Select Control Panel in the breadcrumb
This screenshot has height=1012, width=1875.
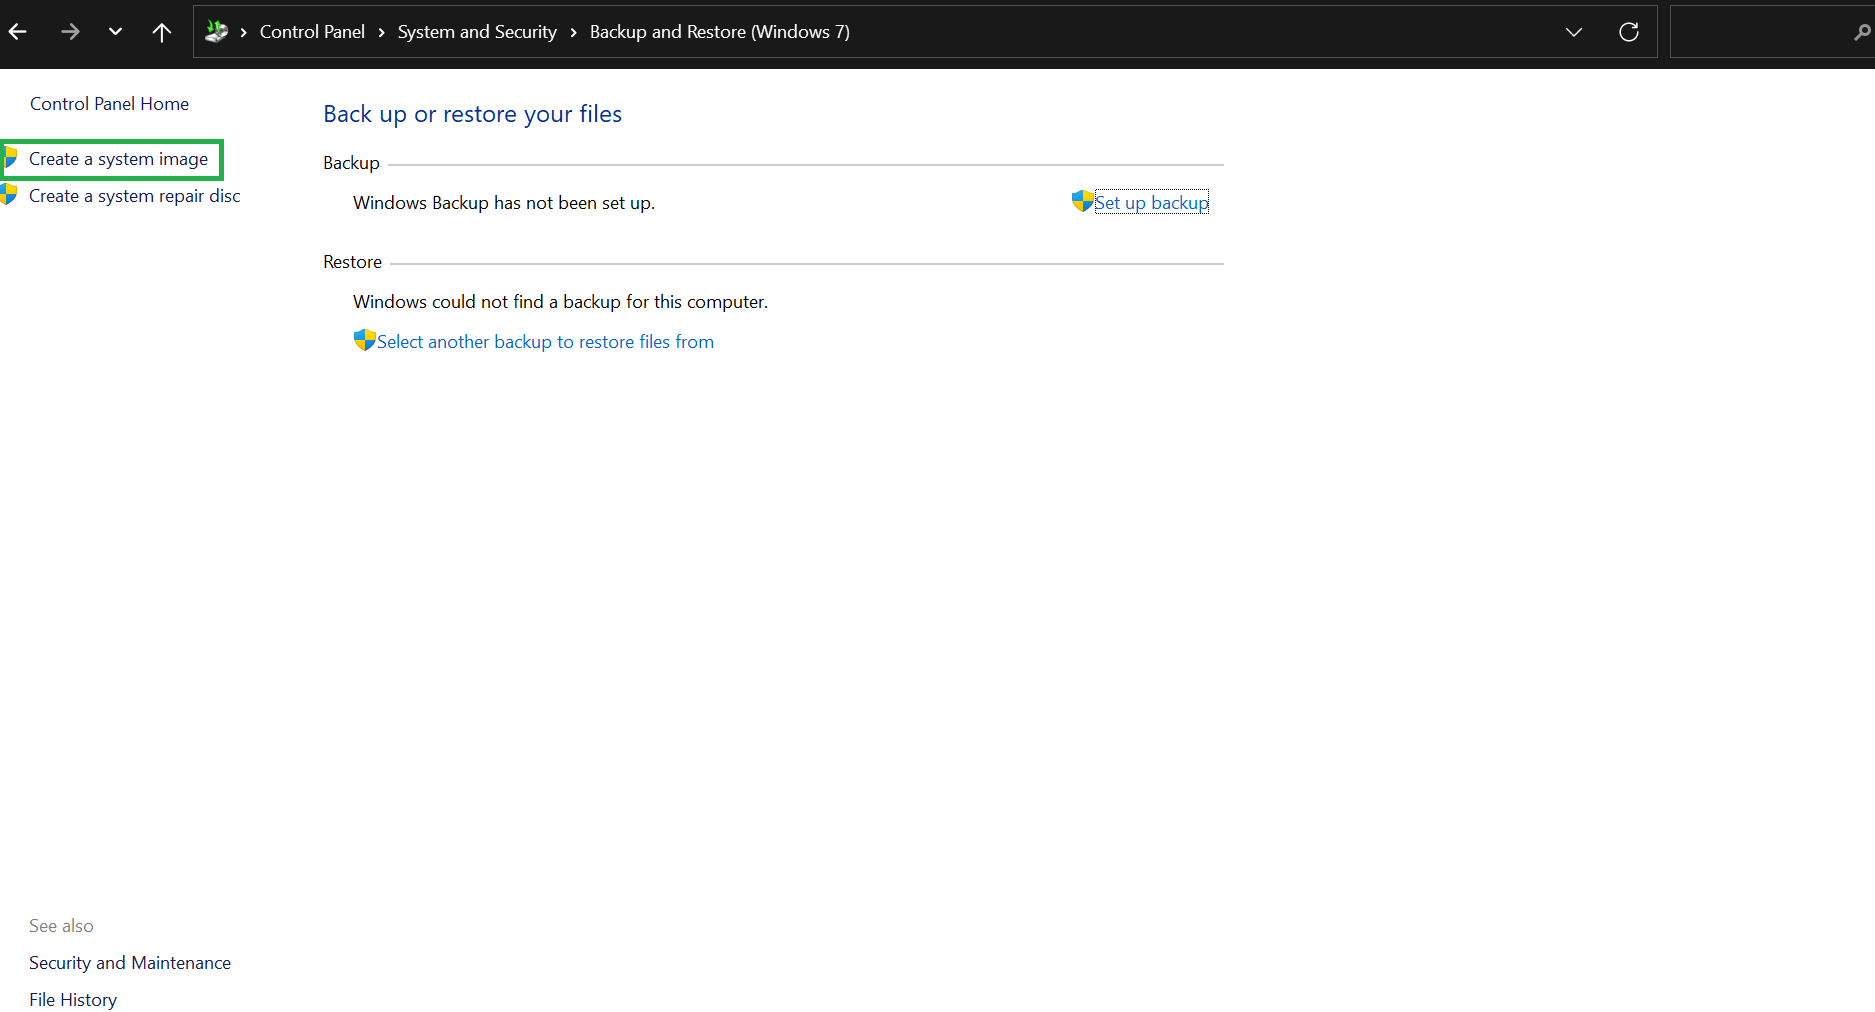tap(312, 32)
